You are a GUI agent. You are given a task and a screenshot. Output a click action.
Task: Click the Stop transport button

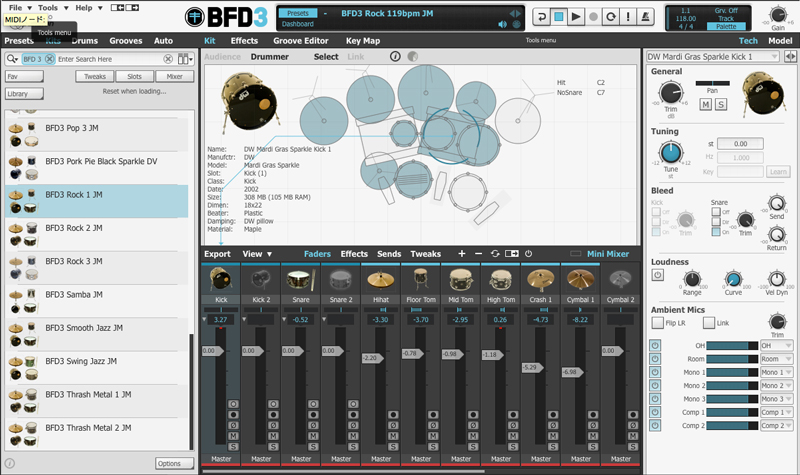559,16
